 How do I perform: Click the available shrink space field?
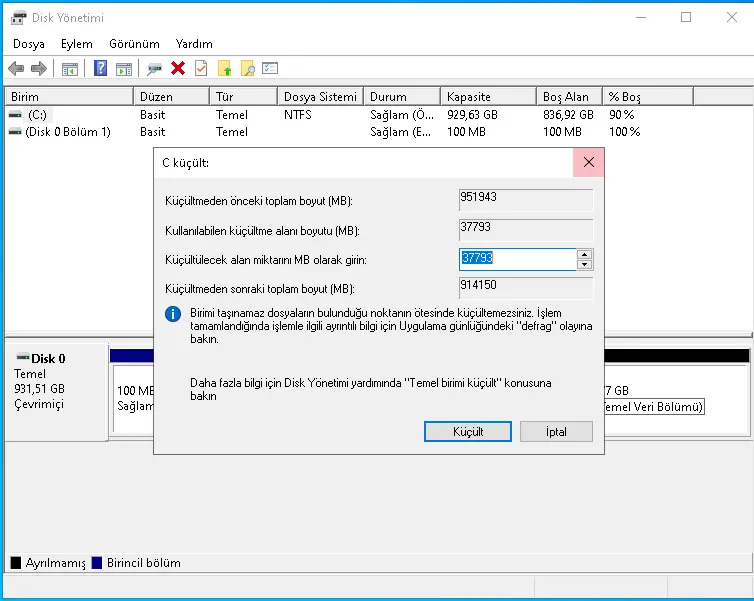tap(526, 230)
